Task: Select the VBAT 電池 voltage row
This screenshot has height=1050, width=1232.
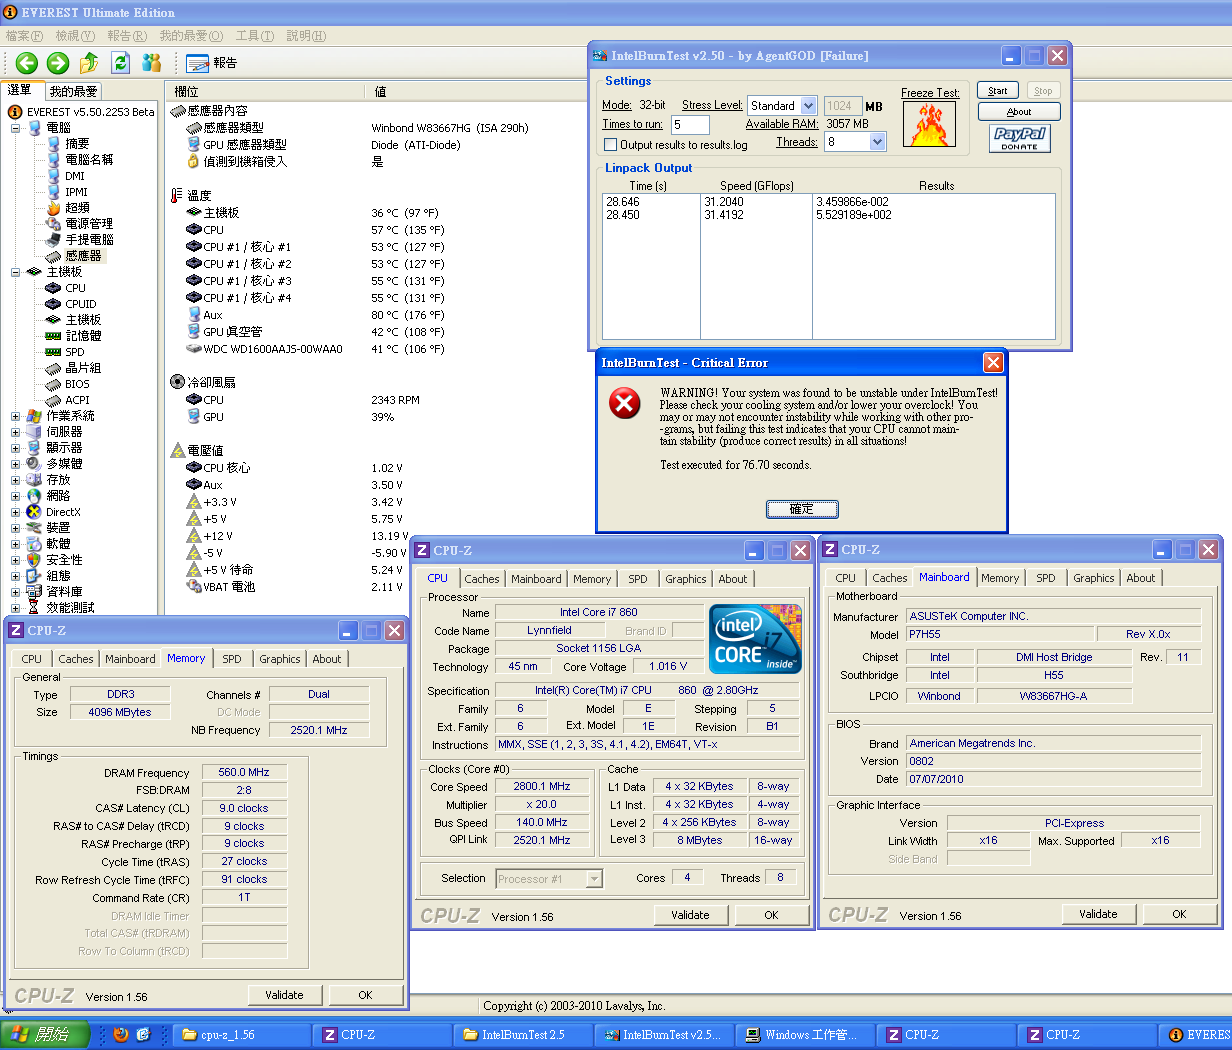Action: point(294,587)
